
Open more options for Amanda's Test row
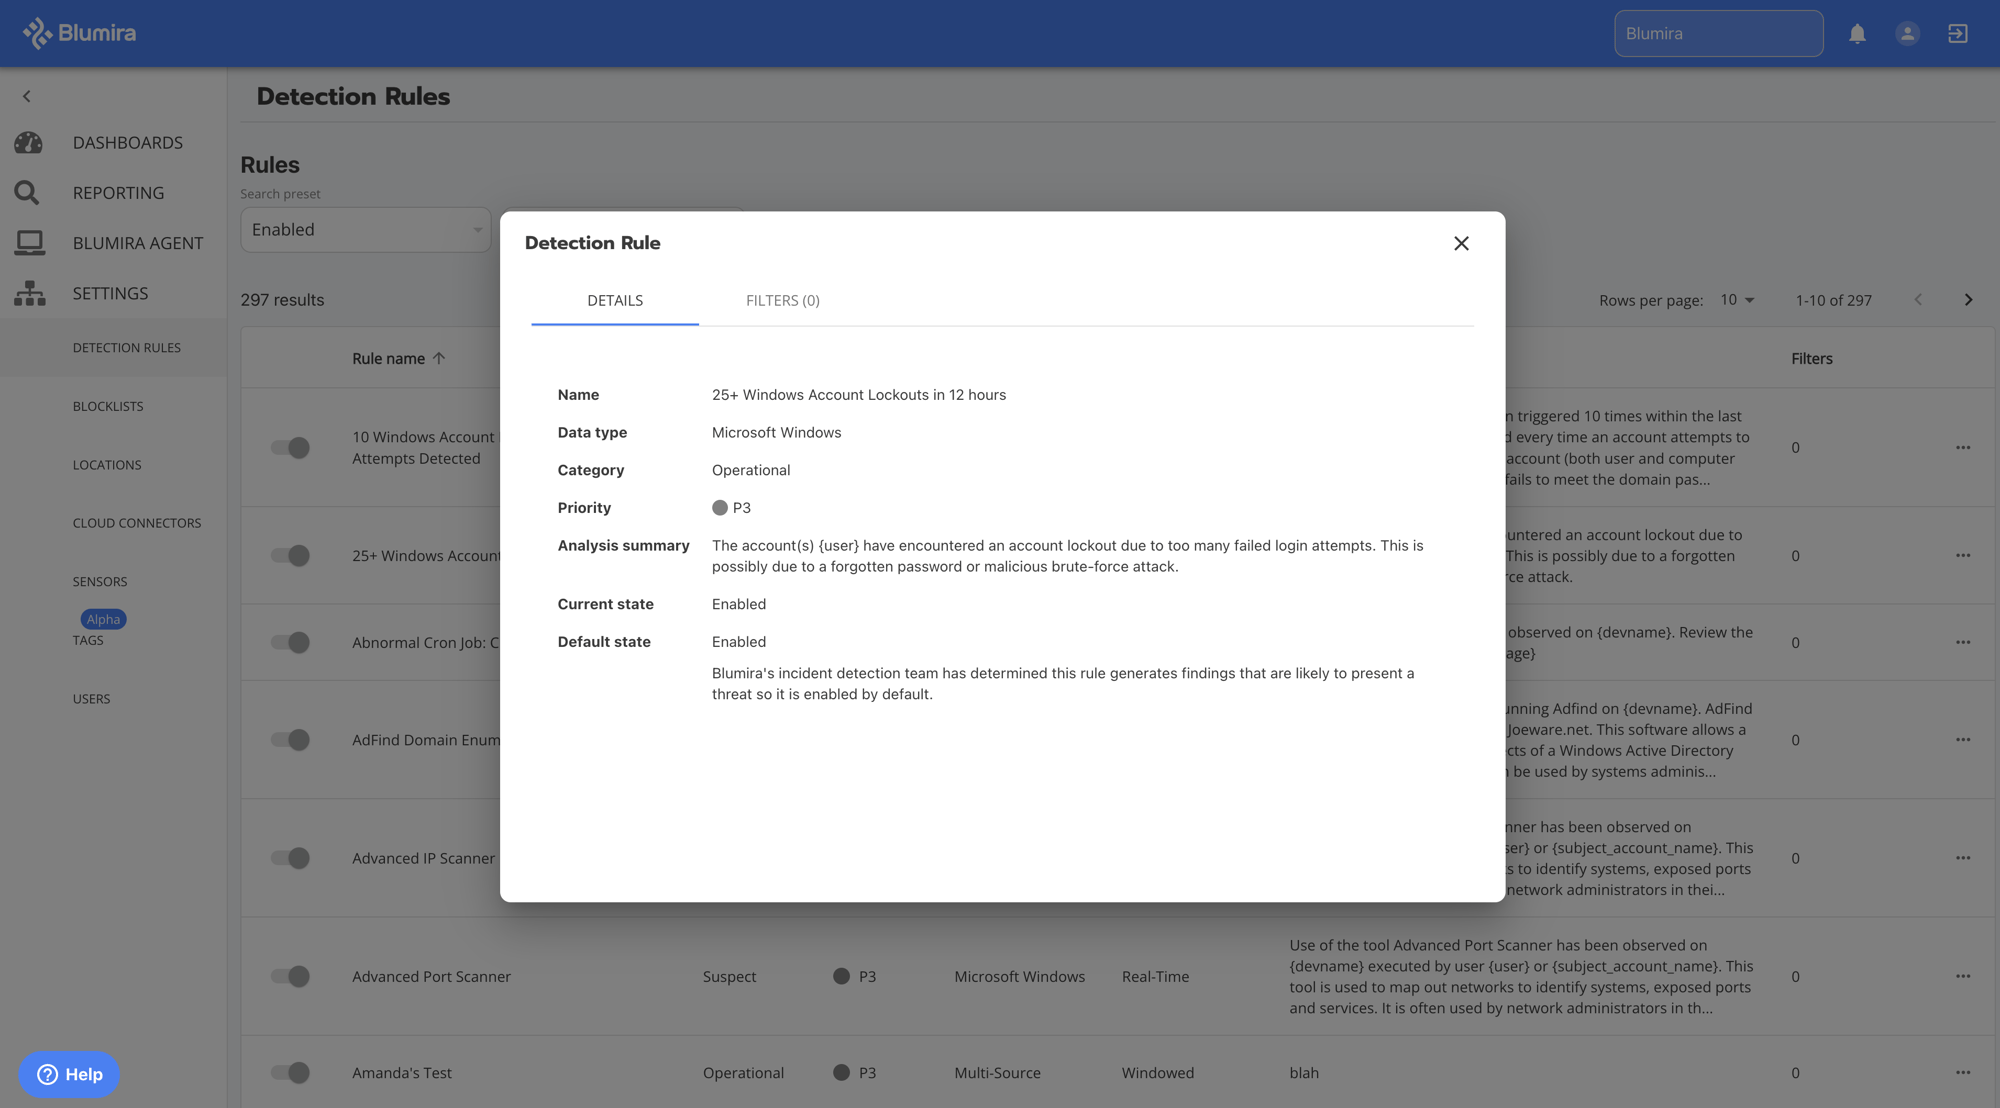pyautogui.click(x=1963, y=1072)
